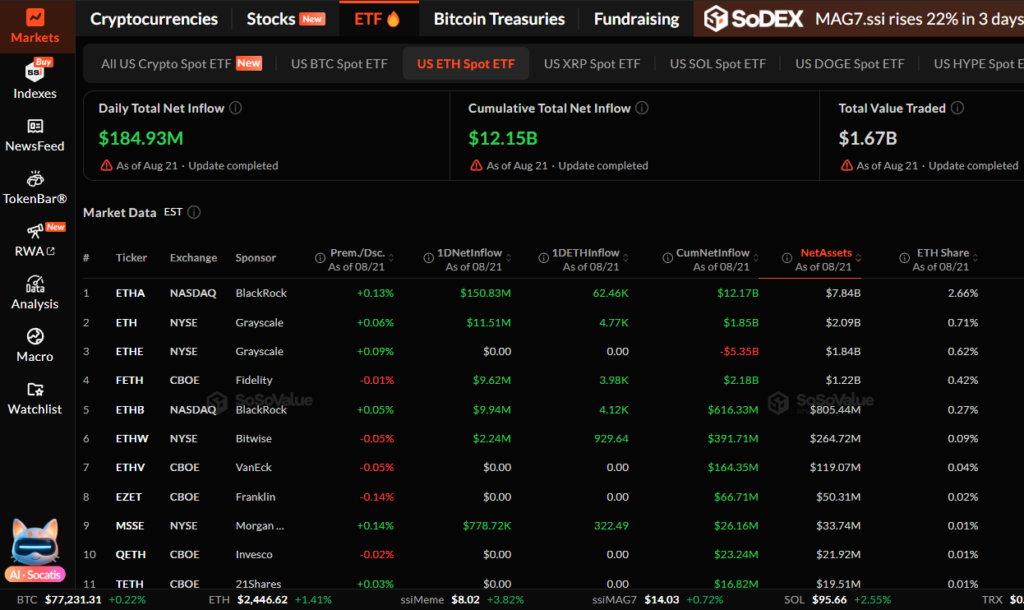Click info icon beside Total Value Traded
This screenshot has width=1024, height=610.
coord(957,108)
